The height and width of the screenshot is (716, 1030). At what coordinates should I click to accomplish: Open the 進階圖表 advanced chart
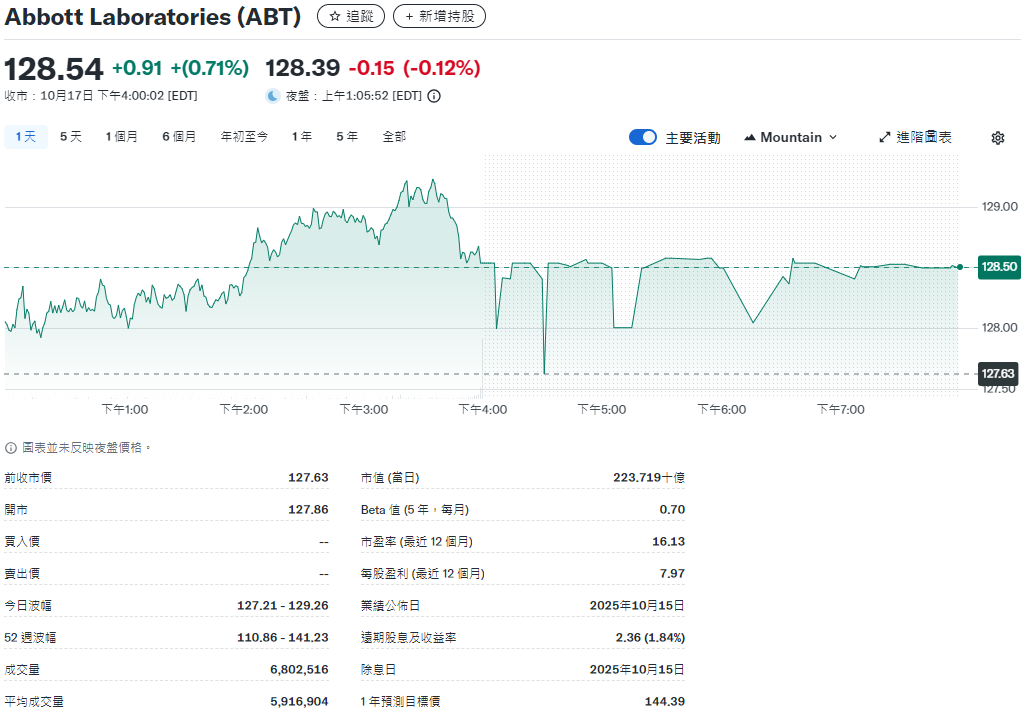tap(915, 137)
